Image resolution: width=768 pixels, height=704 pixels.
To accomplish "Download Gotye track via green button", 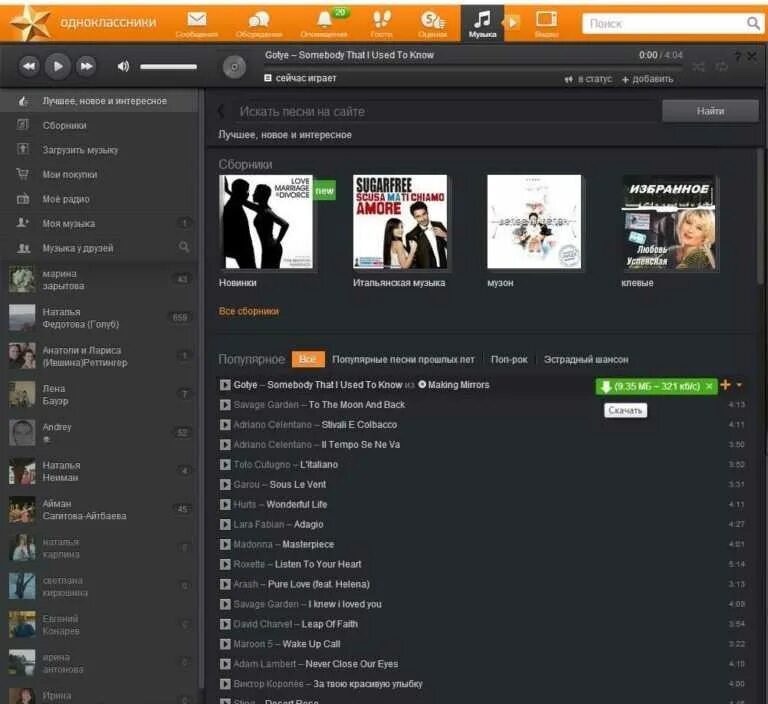I will pyautogui.click(x=651, y=387).
